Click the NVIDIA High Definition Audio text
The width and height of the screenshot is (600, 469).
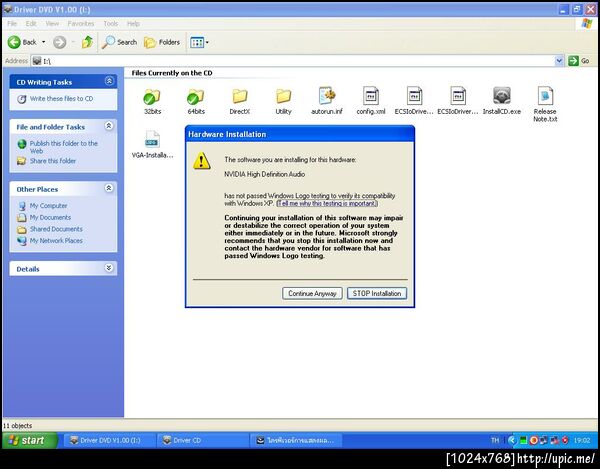[x=264, y=174]
